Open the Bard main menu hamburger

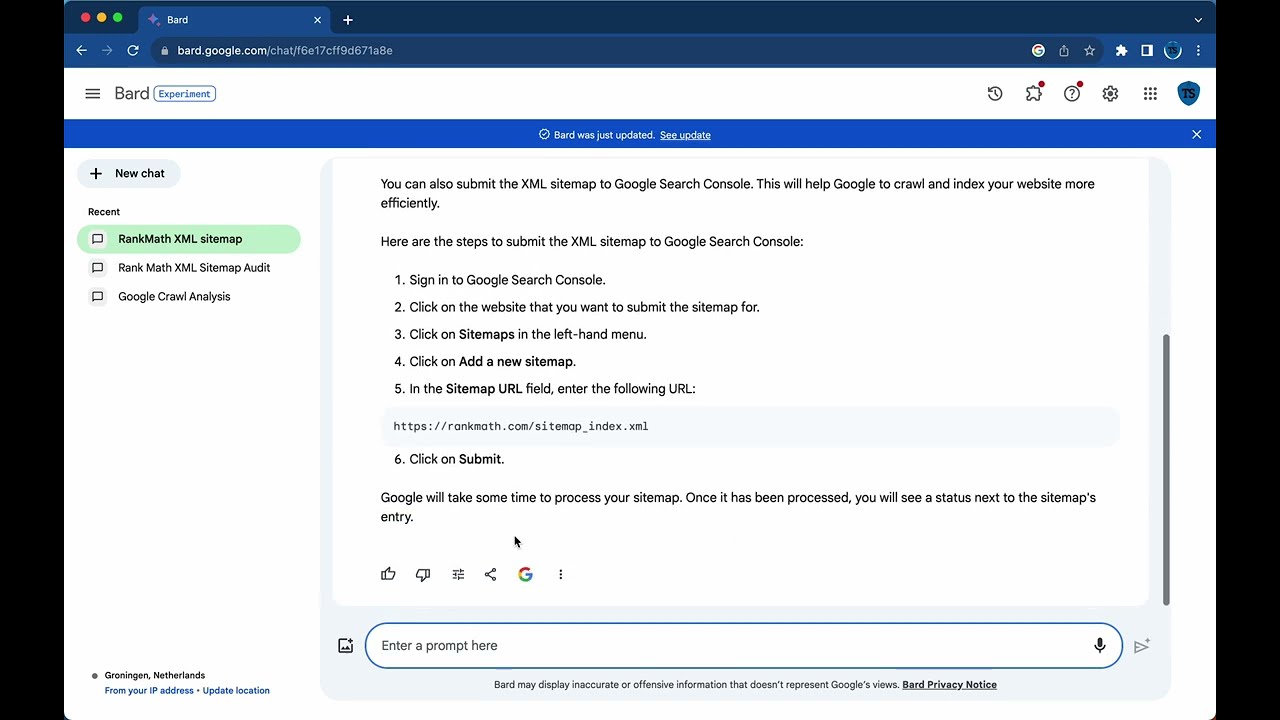[93, 94]
